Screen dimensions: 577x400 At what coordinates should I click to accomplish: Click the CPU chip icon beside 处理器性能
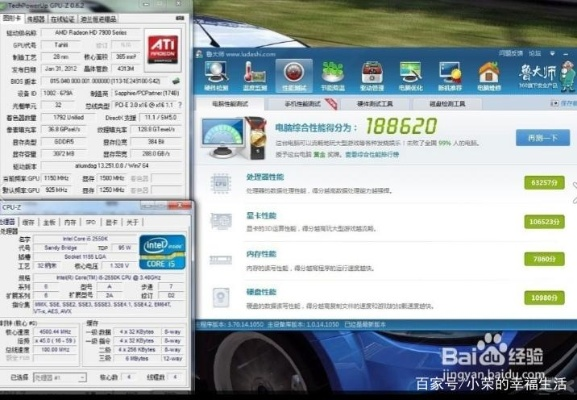[220, 184]
